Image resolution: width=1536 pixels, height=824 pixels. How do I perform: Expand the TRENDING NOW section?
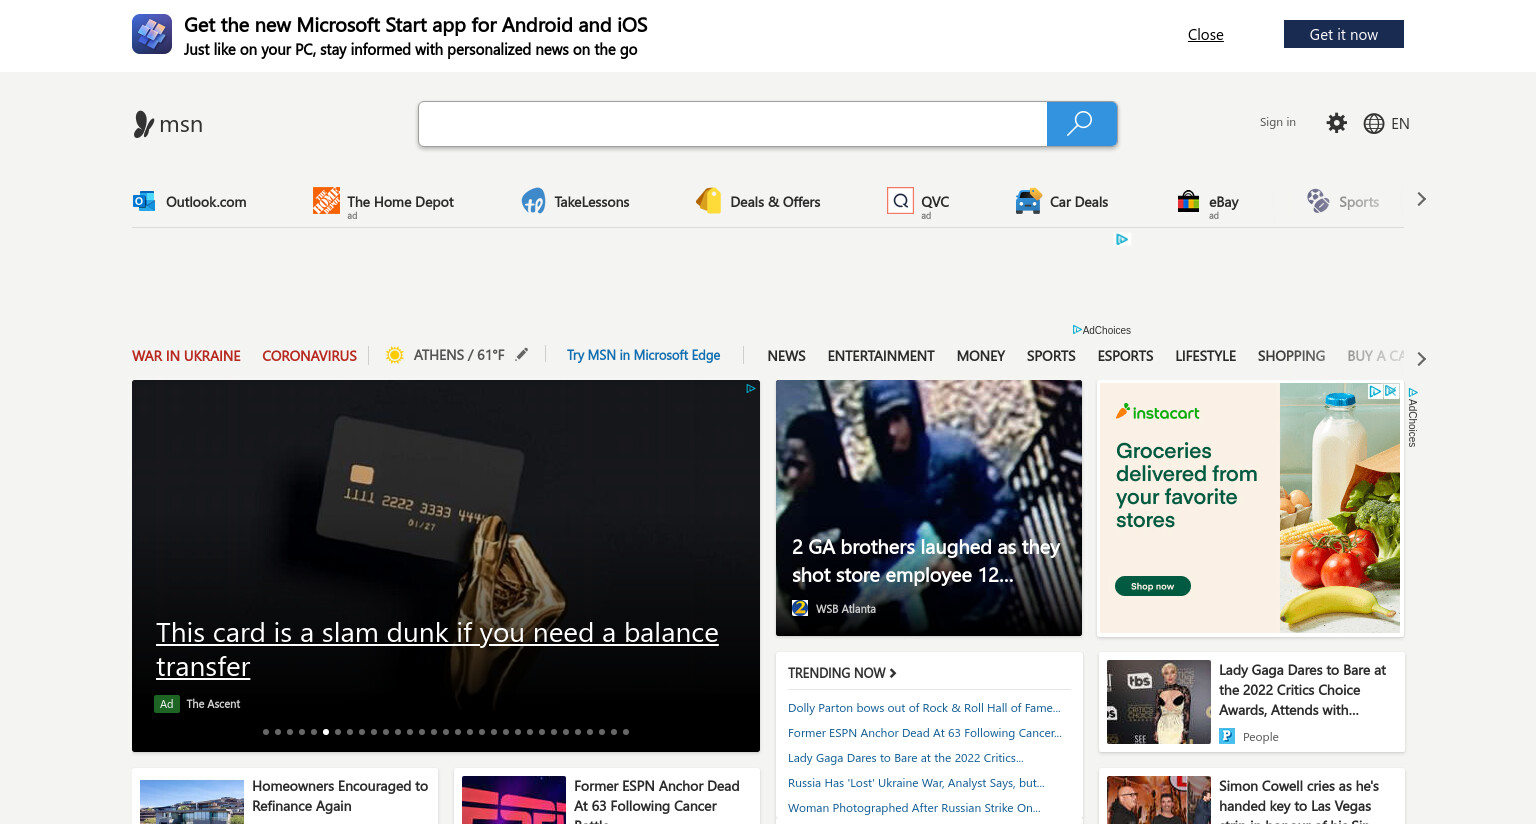coord(842,673)
